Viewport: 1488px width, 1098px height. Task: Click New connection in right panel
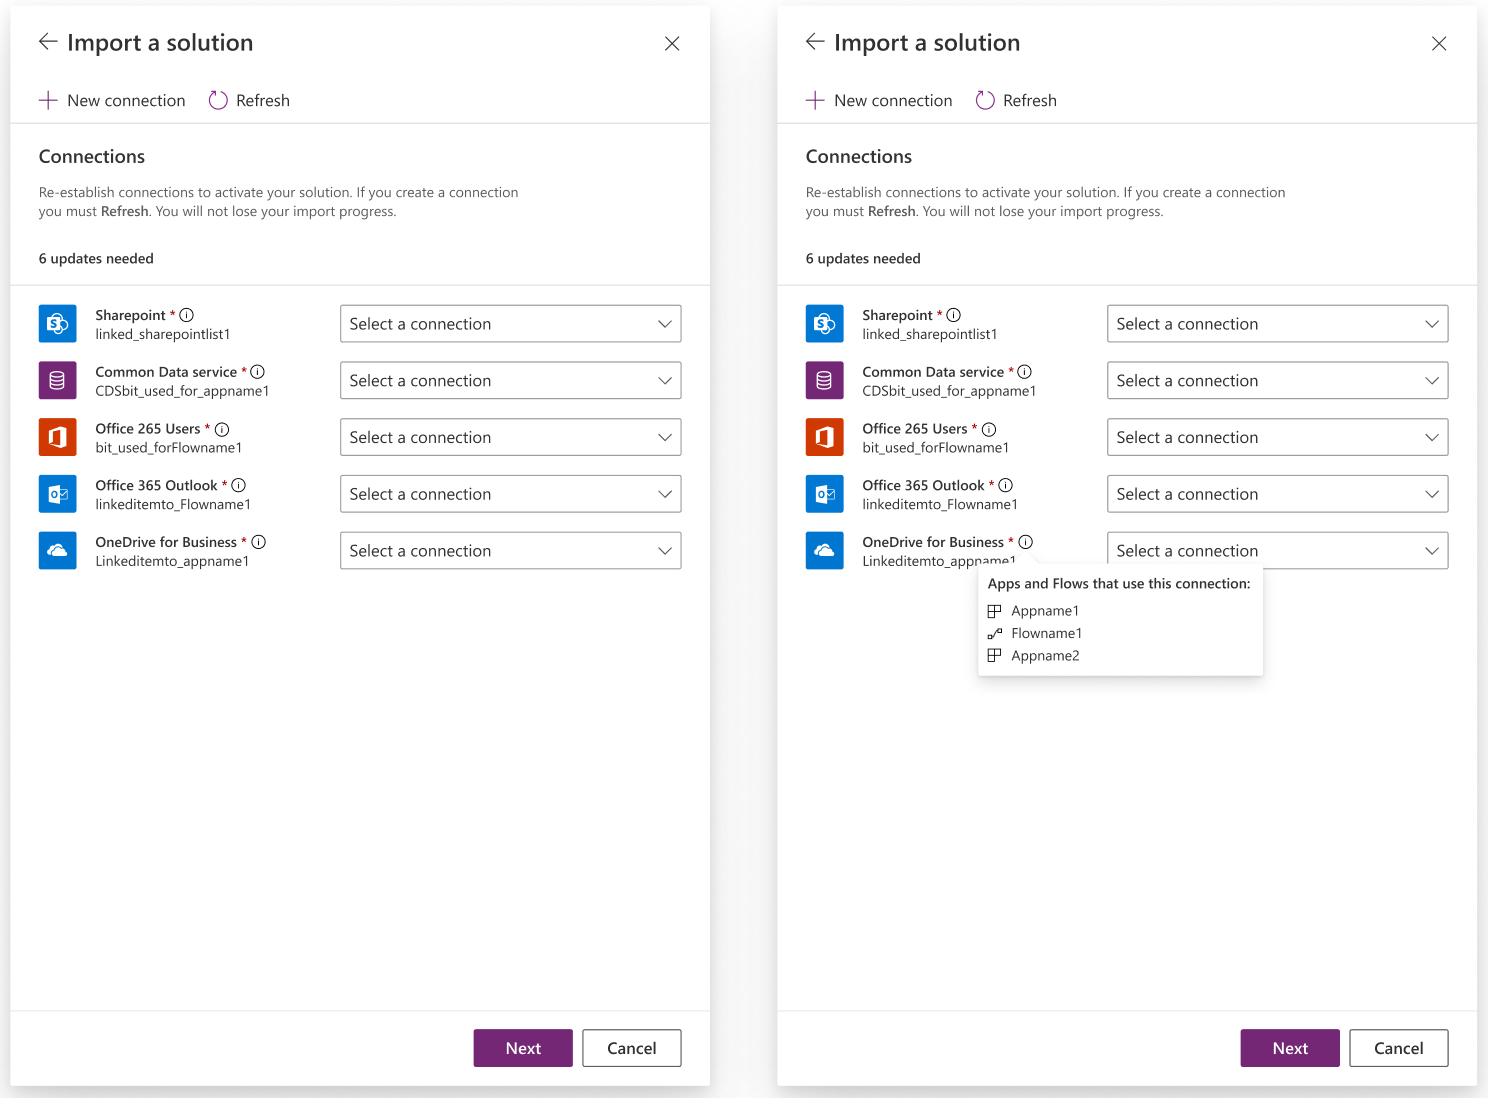pos(879,100)
